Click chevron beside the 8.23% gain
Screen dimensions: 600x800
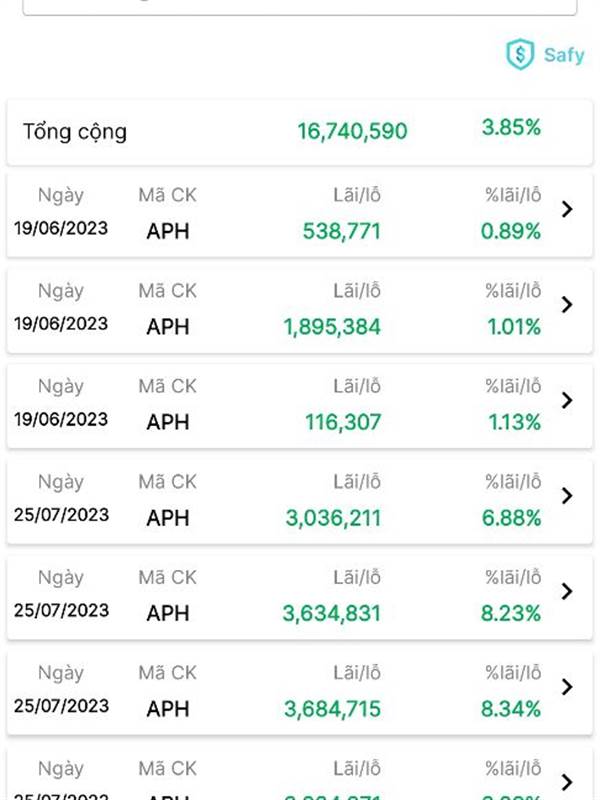click(x=567, y=591)
